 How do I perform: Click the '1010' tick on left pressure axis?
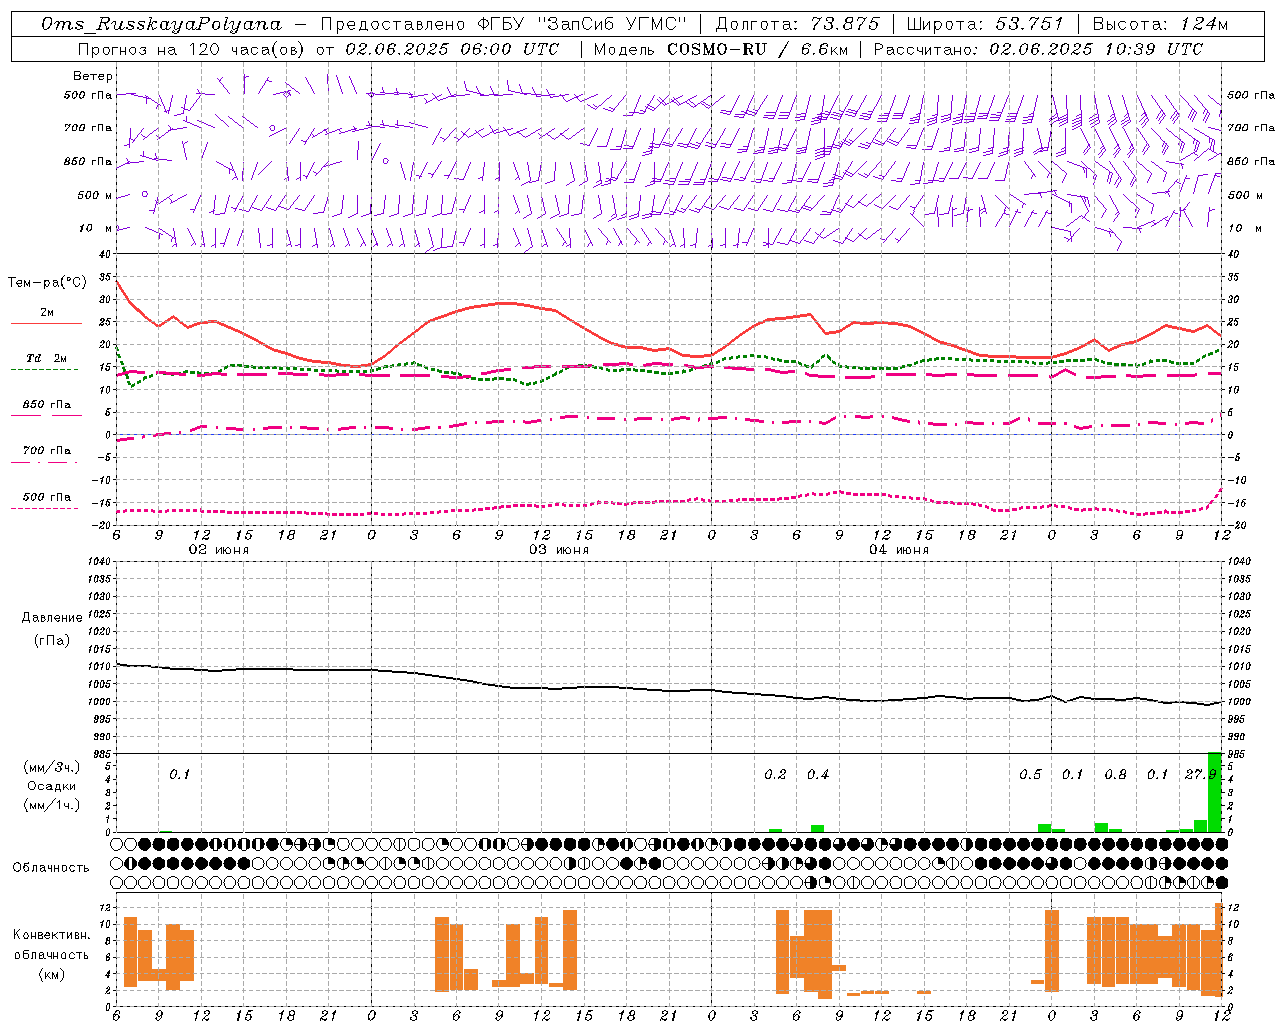point(100,666)
